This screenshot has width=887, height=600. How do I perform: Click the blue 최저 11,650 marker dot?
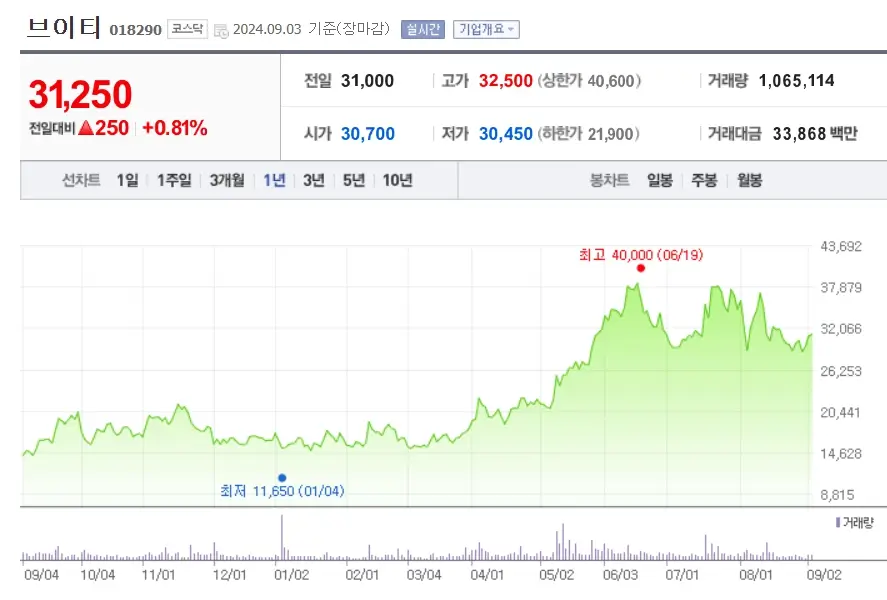coord(282,478)
